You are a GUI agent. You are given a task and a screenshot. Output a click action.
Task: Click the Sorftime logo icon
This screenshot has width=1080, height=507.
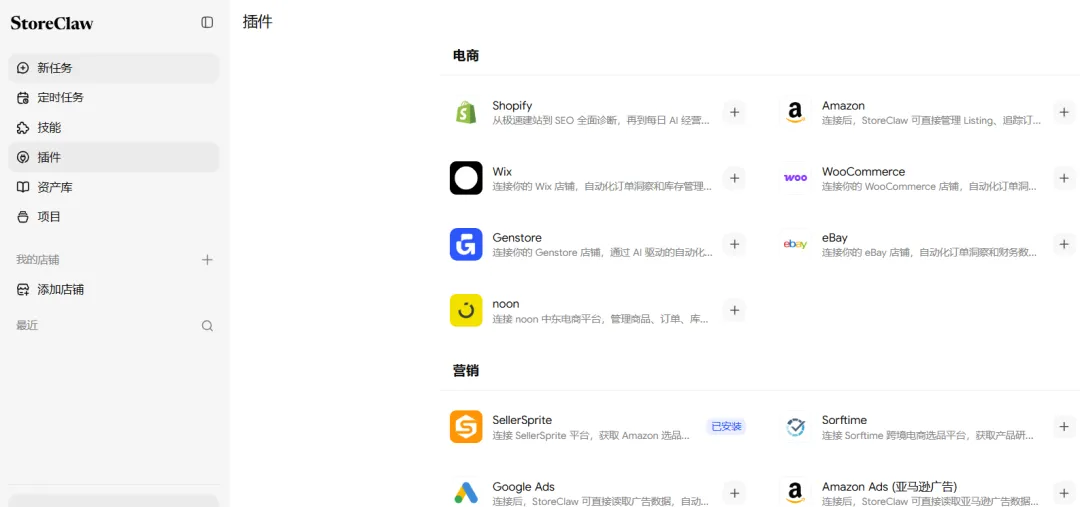point(796,426)
